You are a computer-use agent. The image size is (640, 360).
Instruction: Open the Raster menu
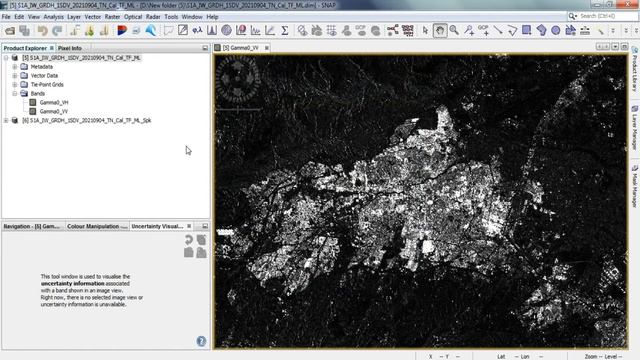tap(112, 17)
